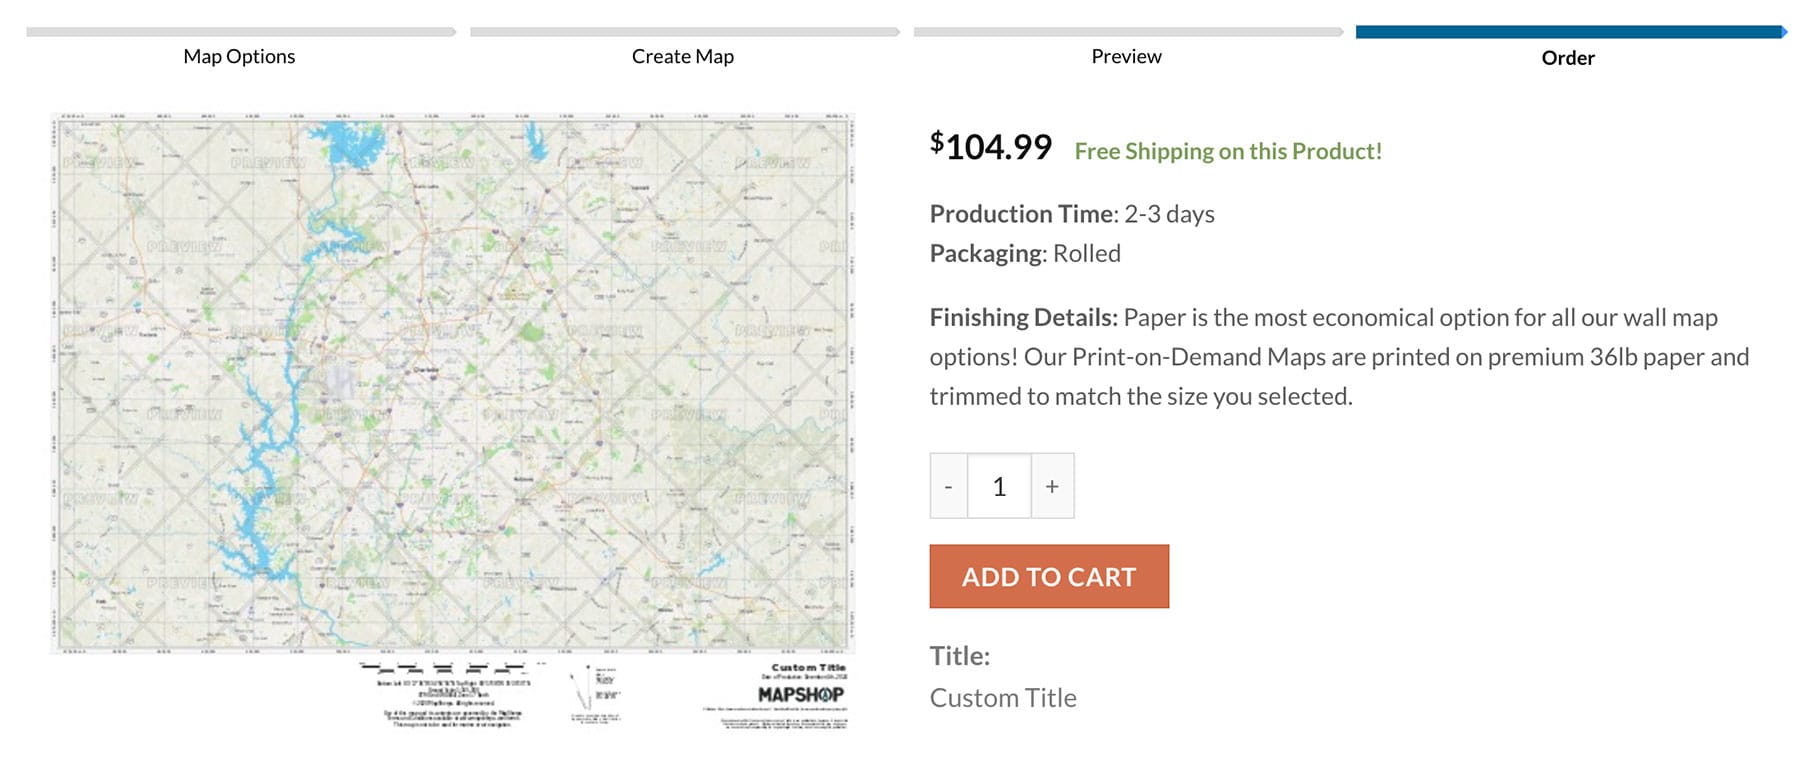Click the Custom Title link under Title

pyautogui.click(x=1003, y=697)
